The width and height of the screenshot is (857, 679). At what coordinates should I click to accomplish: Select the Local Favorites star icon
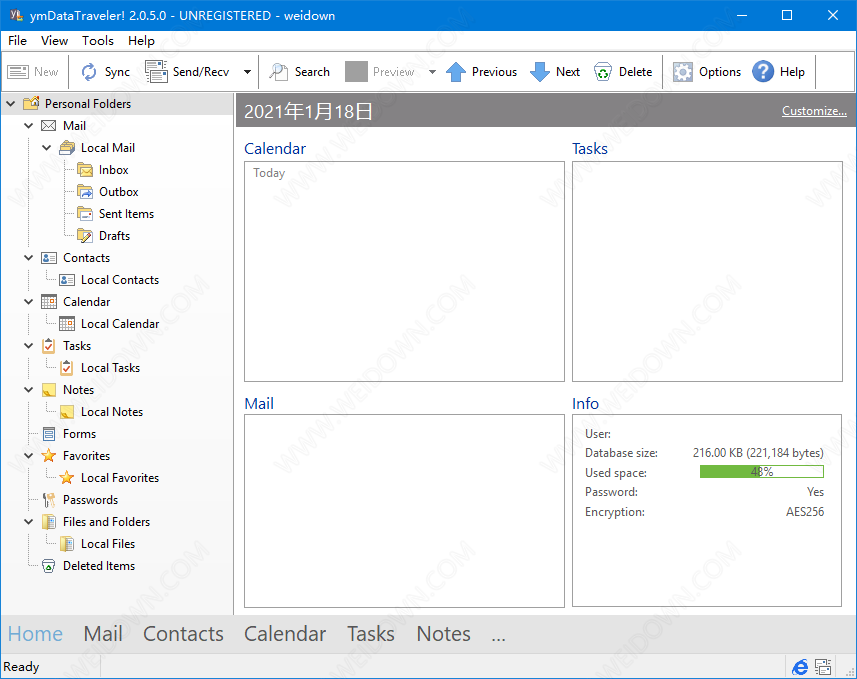[x=67, y=478]
